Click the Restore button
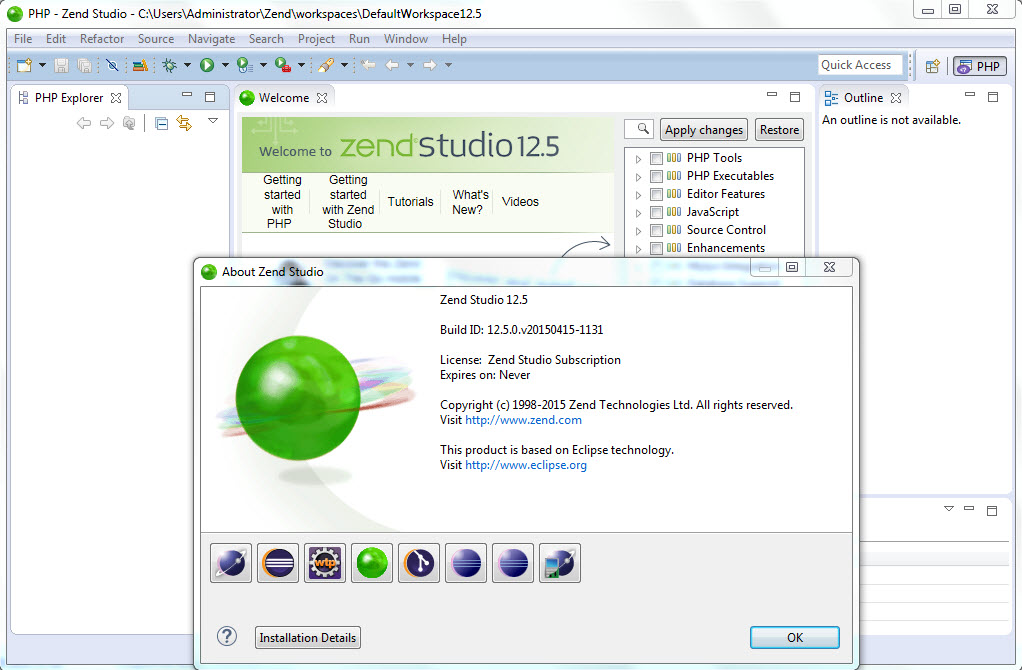This screenshot has width=1022, height=670. pyautogui.click(x=779, y=130)
